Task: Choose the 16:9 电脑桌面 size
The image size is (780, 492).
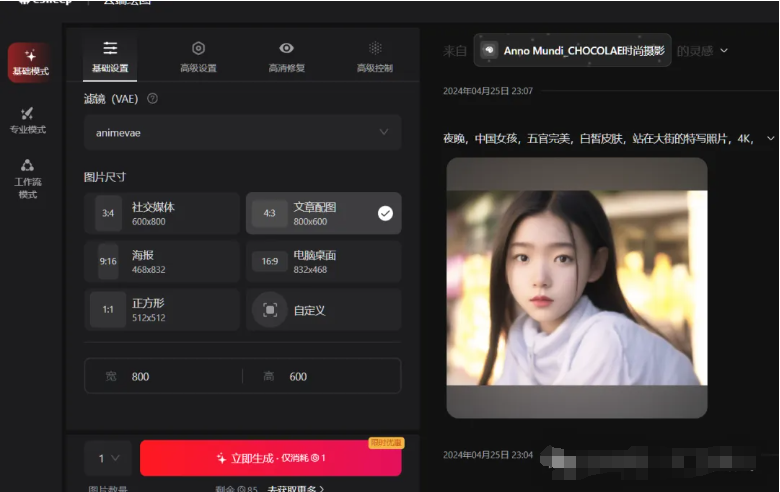Action: (x=323, y=262)
